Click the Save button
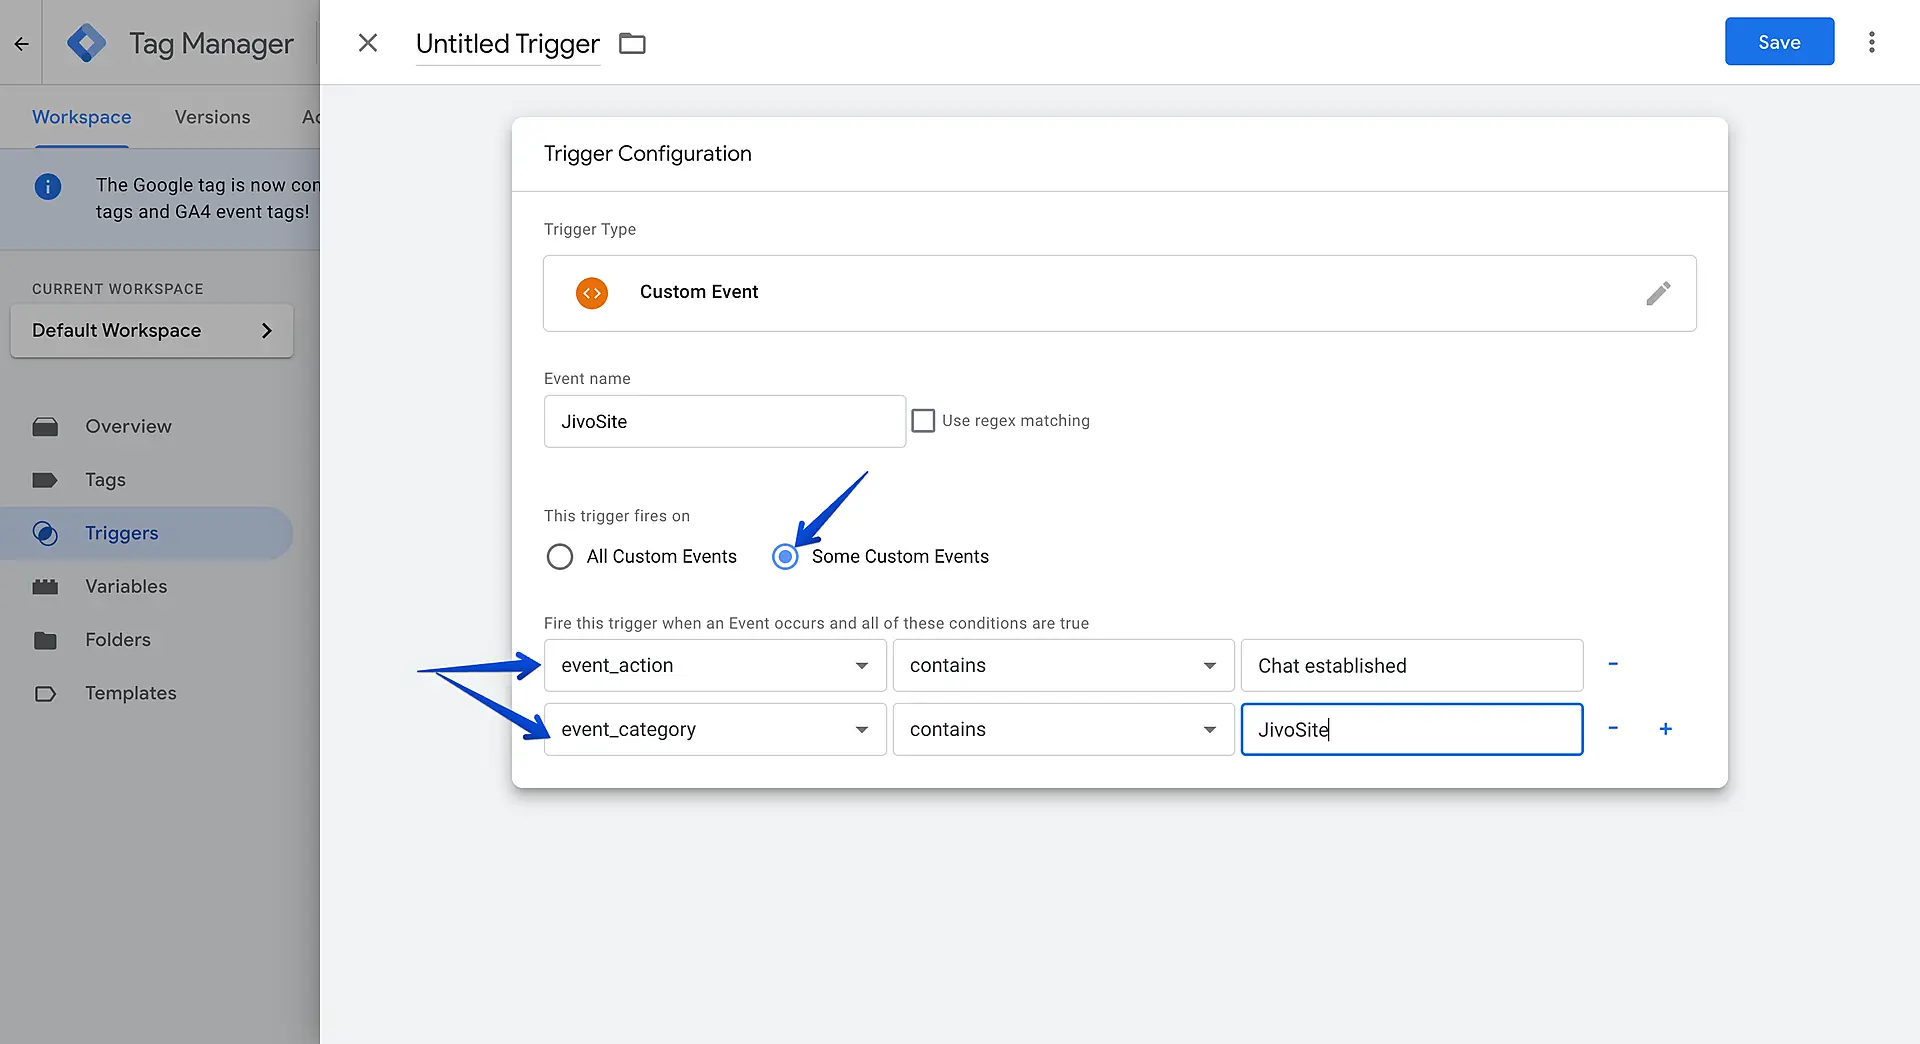 (1779, 42)
